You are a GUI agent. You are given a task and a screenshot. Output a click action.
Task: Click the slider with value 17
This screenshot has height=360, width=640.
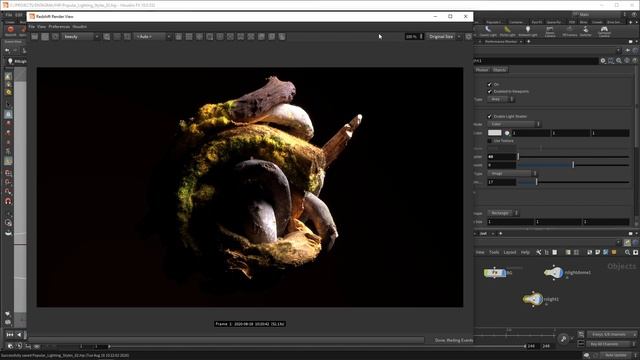tap(573, 182)
